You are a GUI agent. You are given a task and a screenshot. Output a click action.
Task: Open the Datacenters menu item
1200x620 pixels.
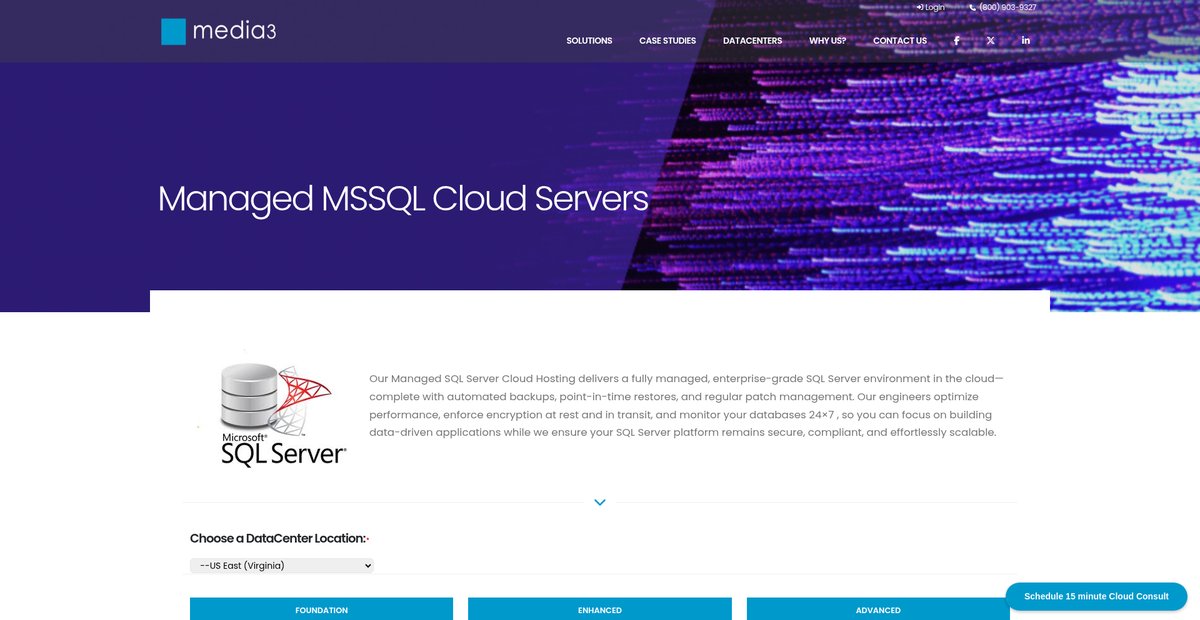(x=753, y=41)
